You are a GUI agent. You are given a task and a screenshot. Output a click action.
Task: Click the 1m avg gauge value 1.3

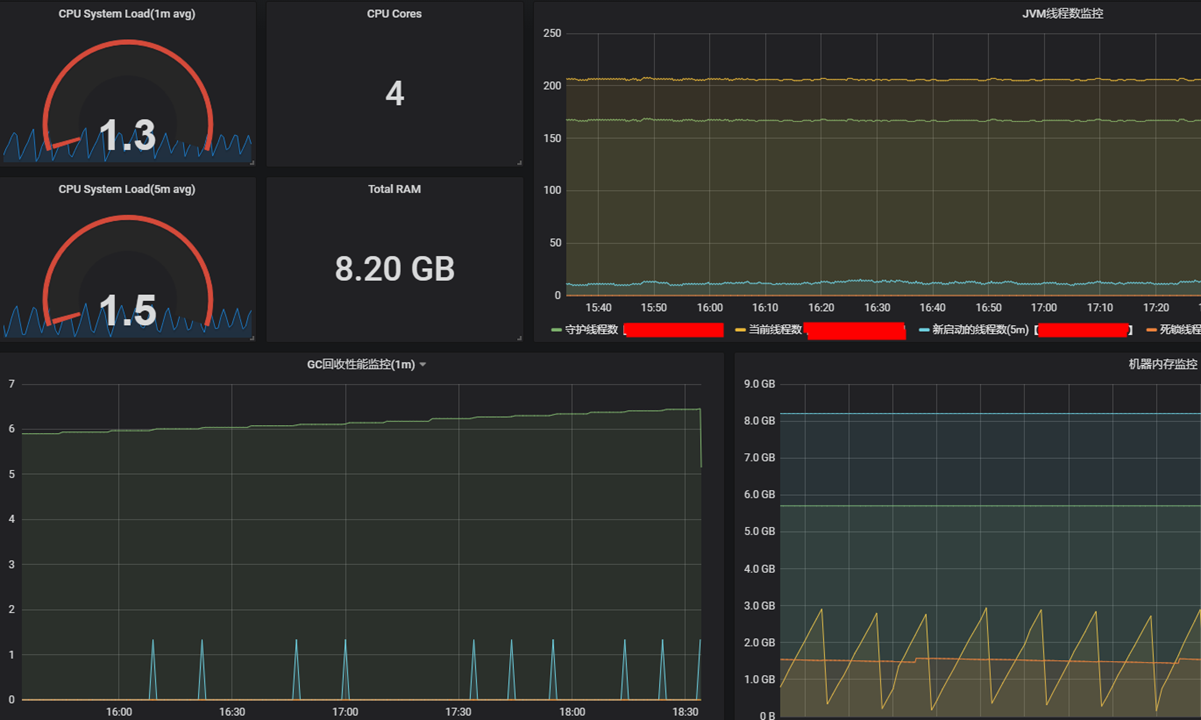[x=127, y=136]
